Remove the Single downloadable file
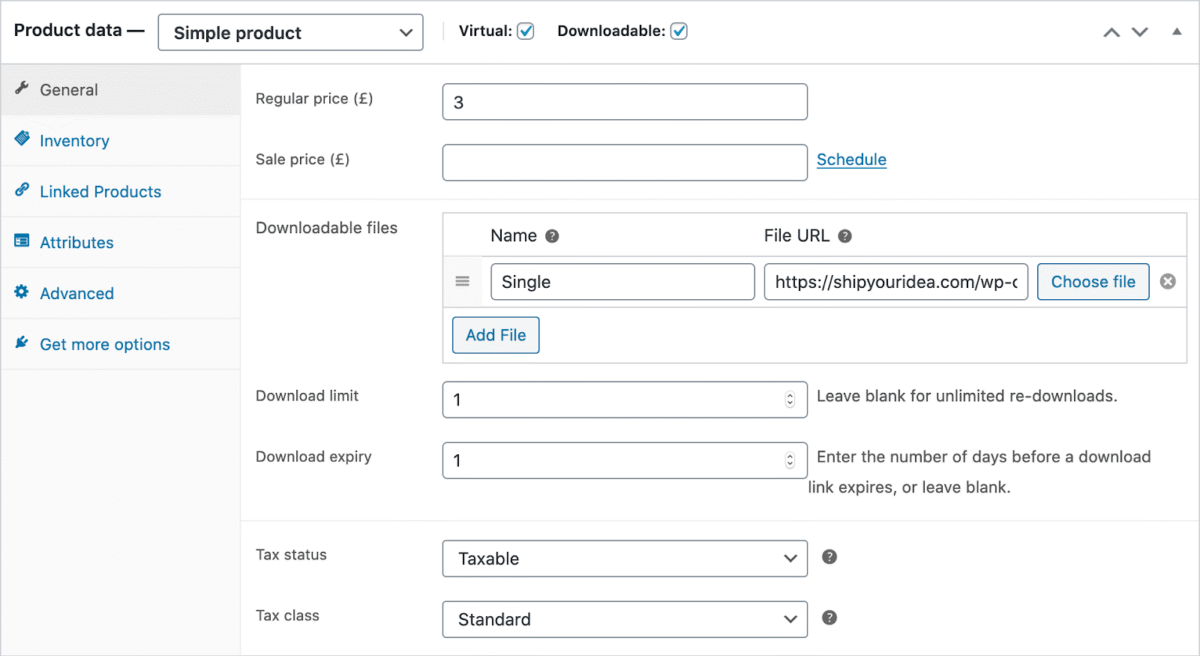1200x656 pixels. (1167, 281)
